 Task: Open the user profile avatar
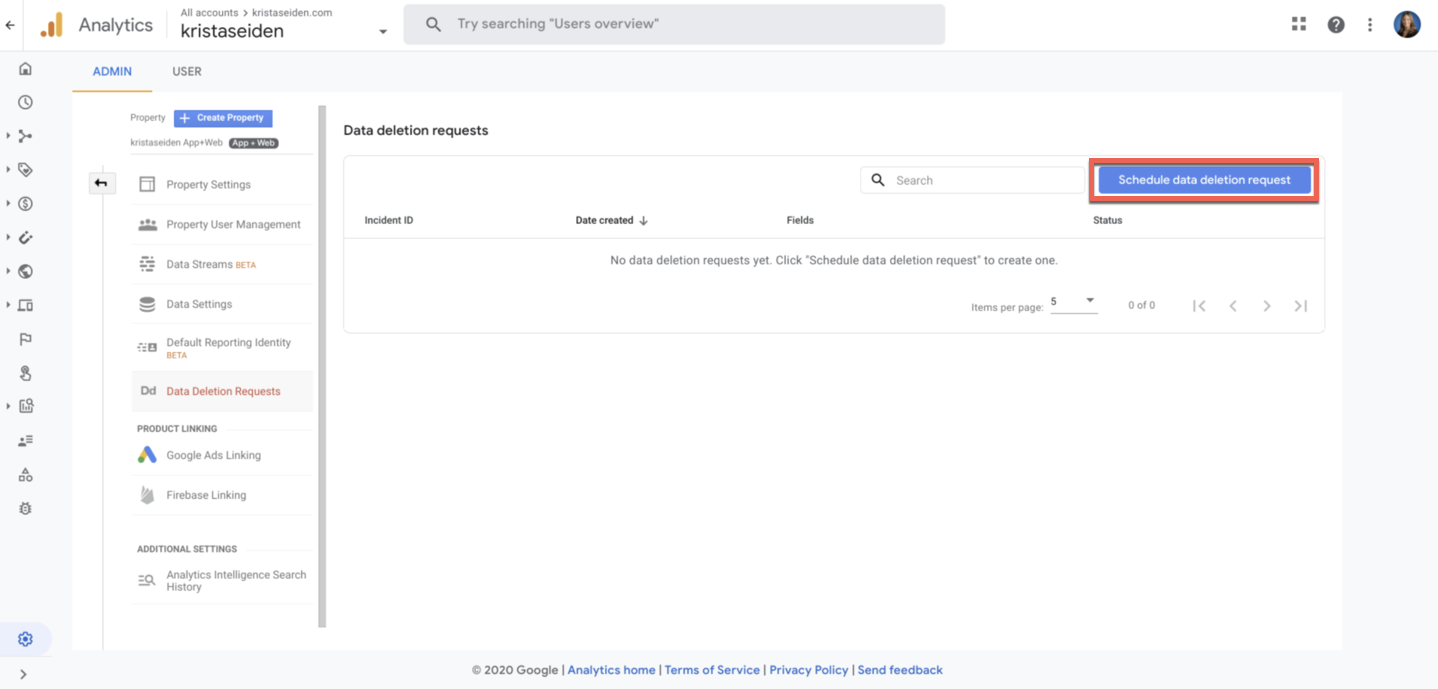(1407, 25)
